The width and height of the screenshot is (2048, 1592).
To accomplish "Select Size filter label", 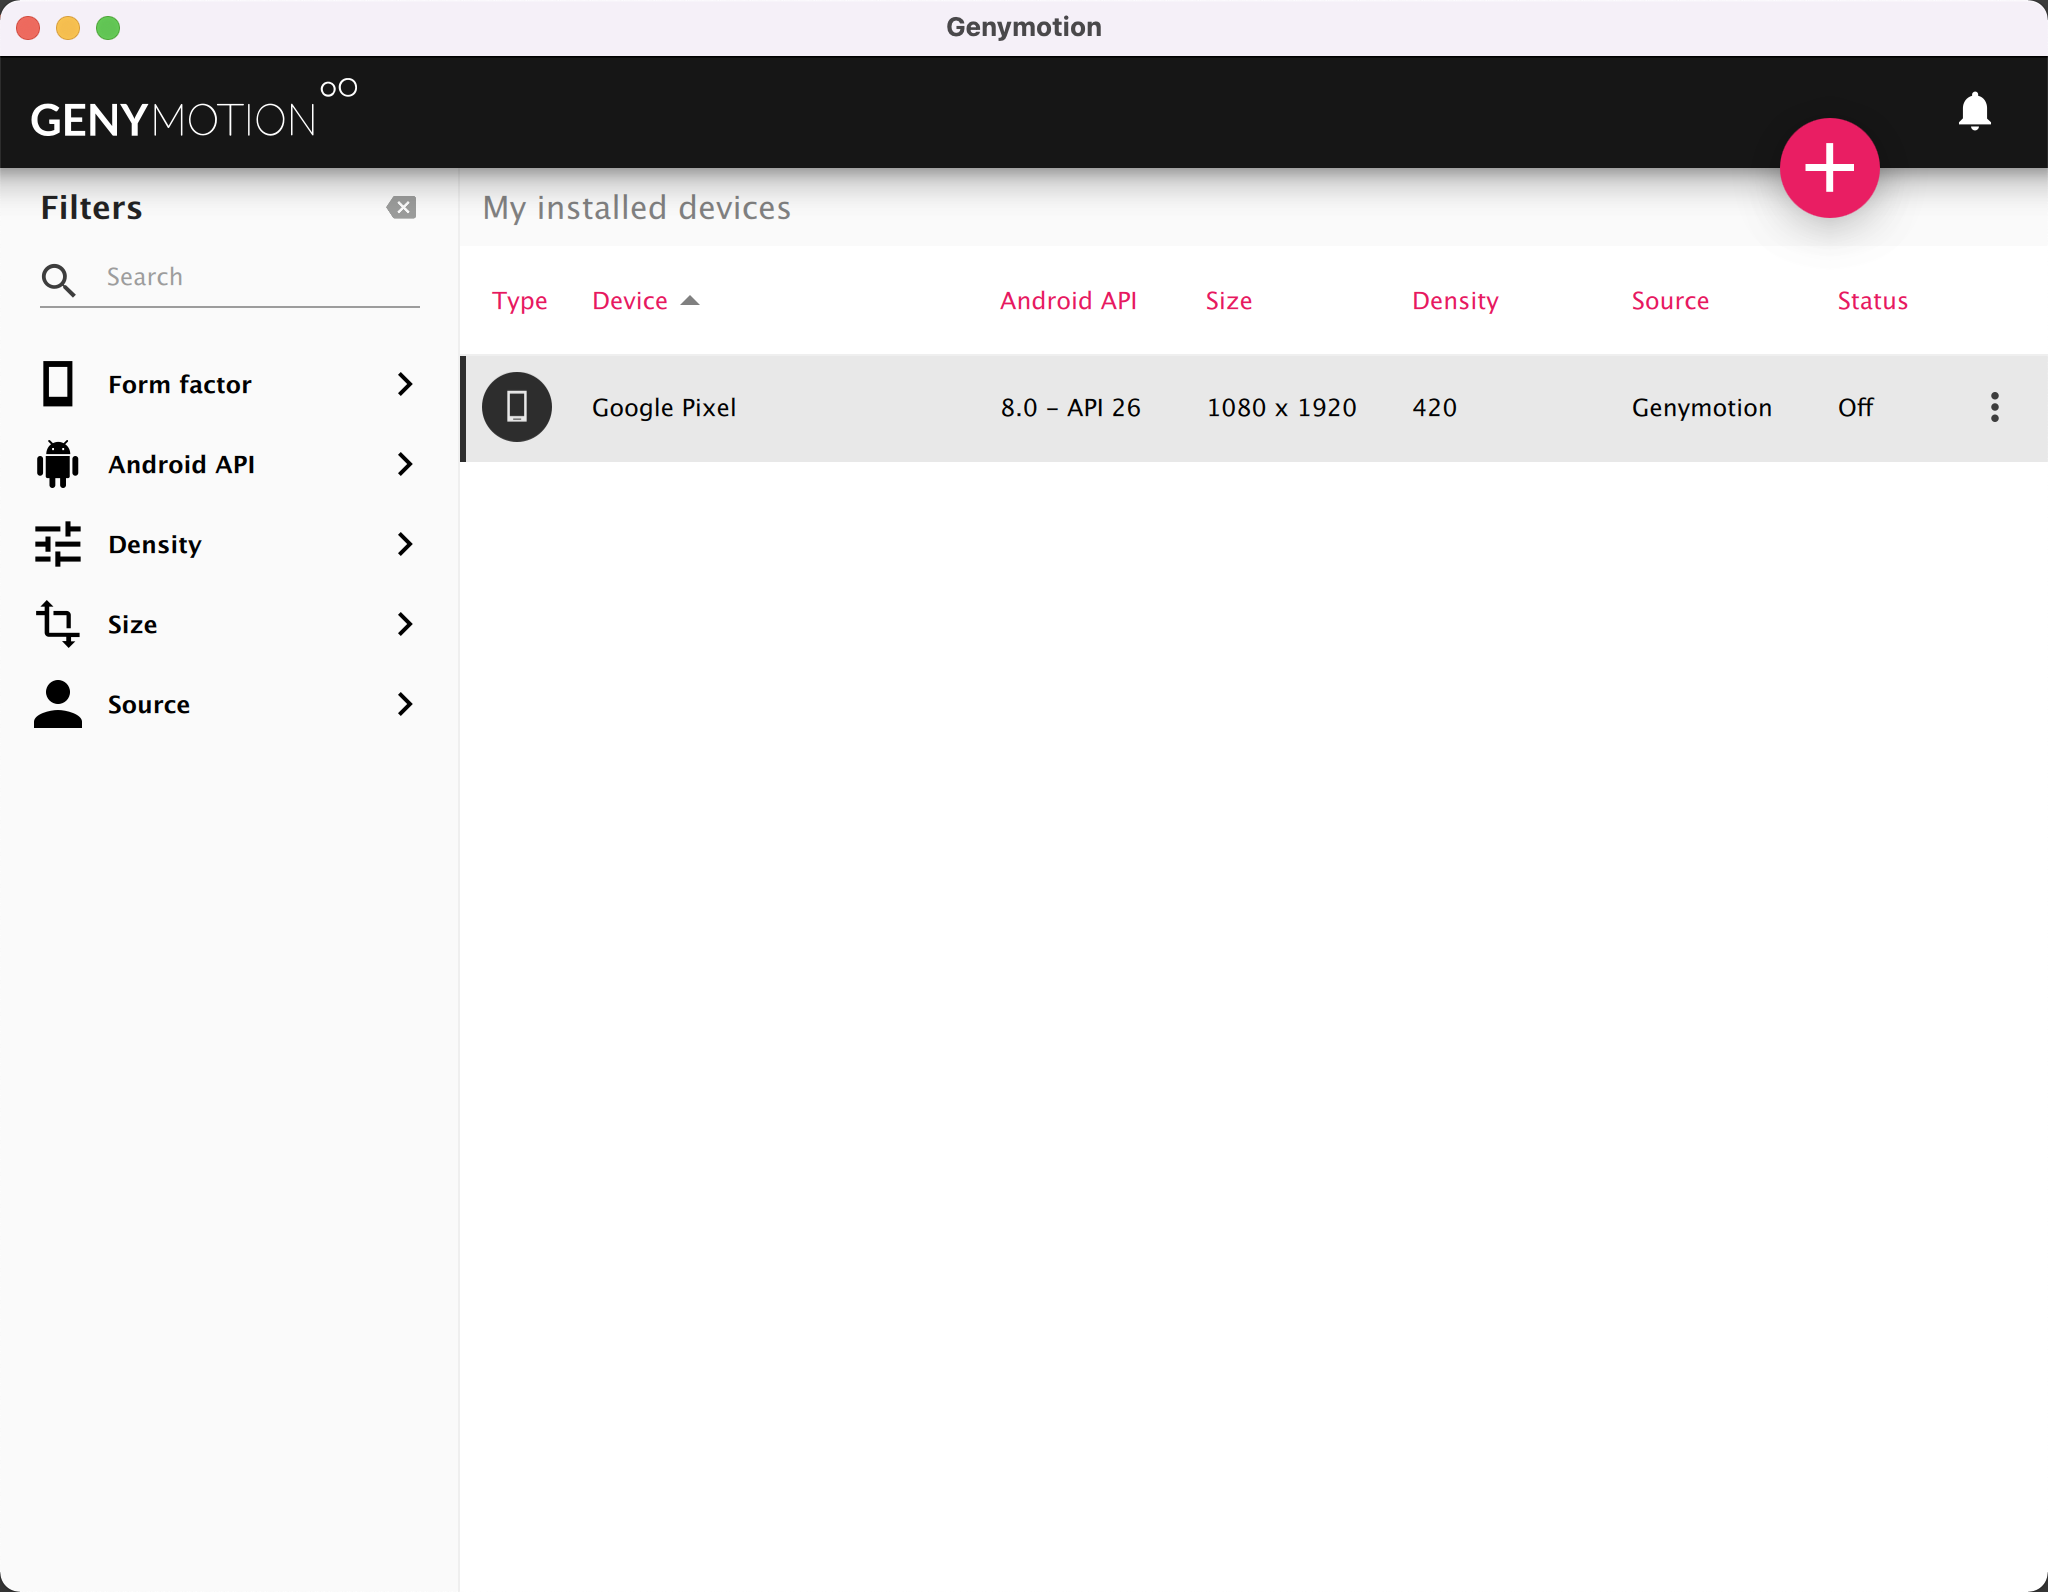I will tap(132, 624).
